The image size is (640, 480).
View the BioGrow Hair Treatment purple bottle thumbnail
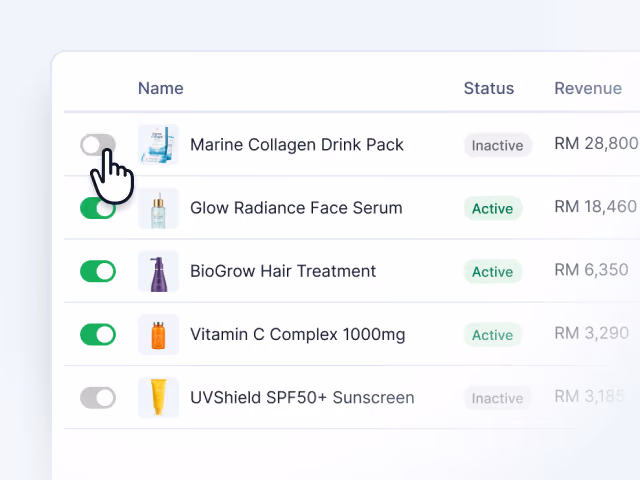pyautogui.click(x=158, y=271)
